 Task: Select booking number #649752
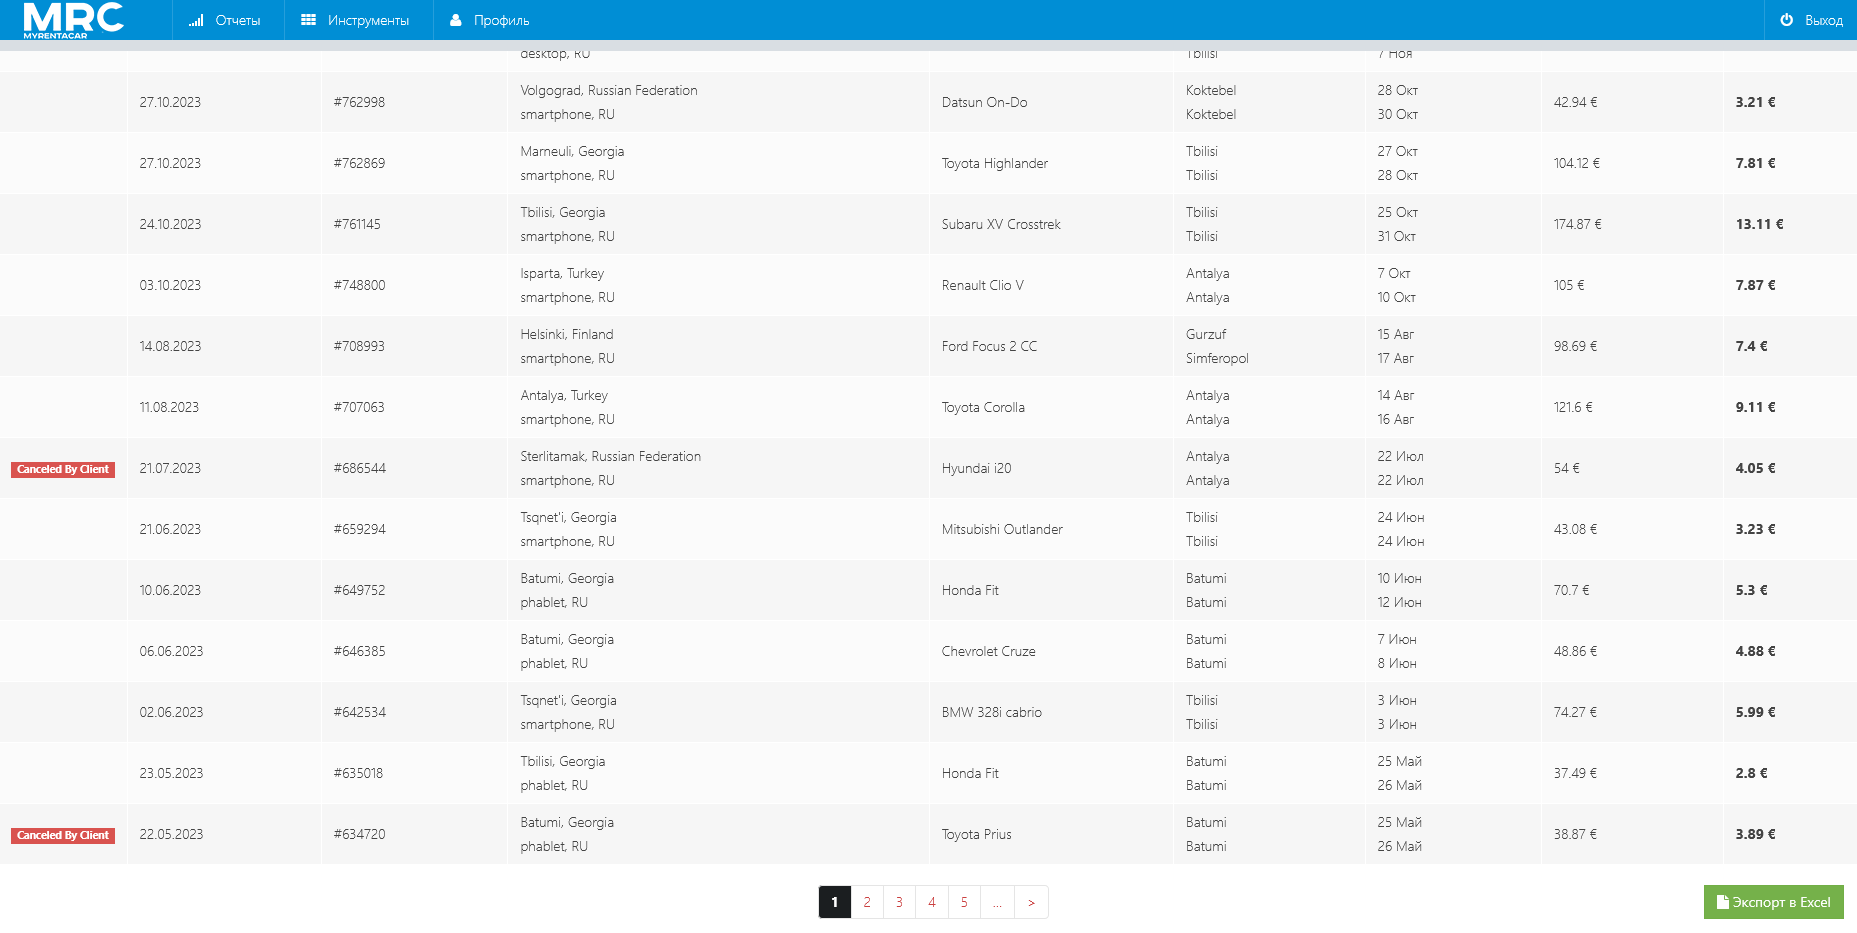pyautogui.click(x=359, y=590)
